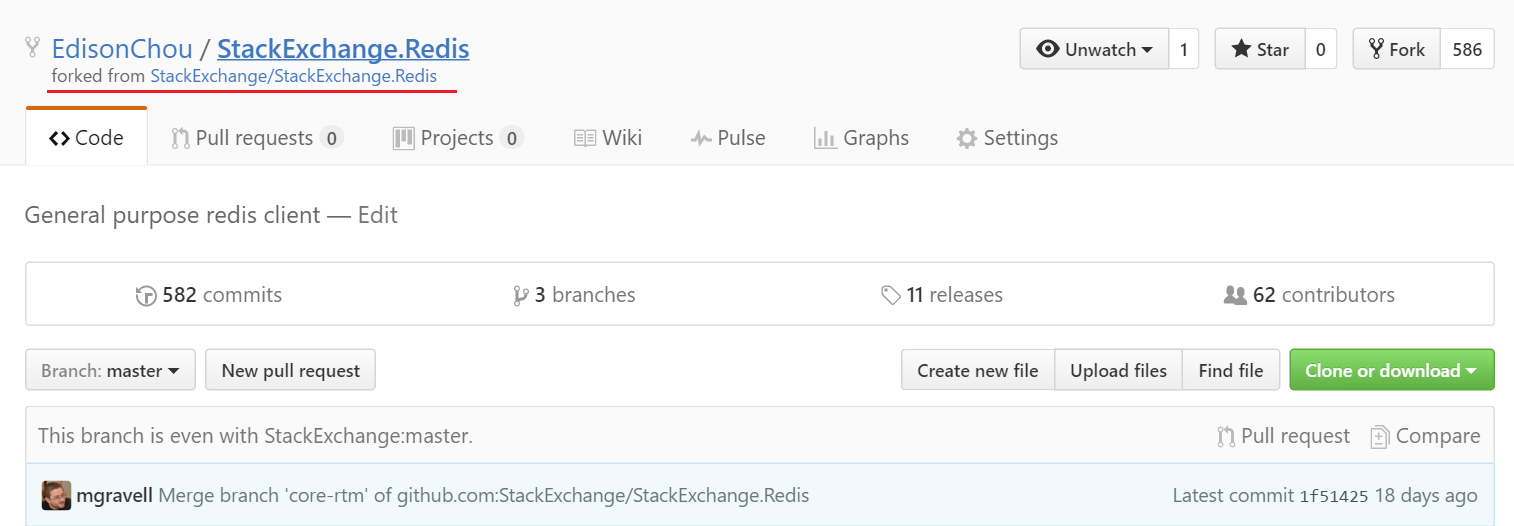Click the Upload files button

coord(1118,371)
